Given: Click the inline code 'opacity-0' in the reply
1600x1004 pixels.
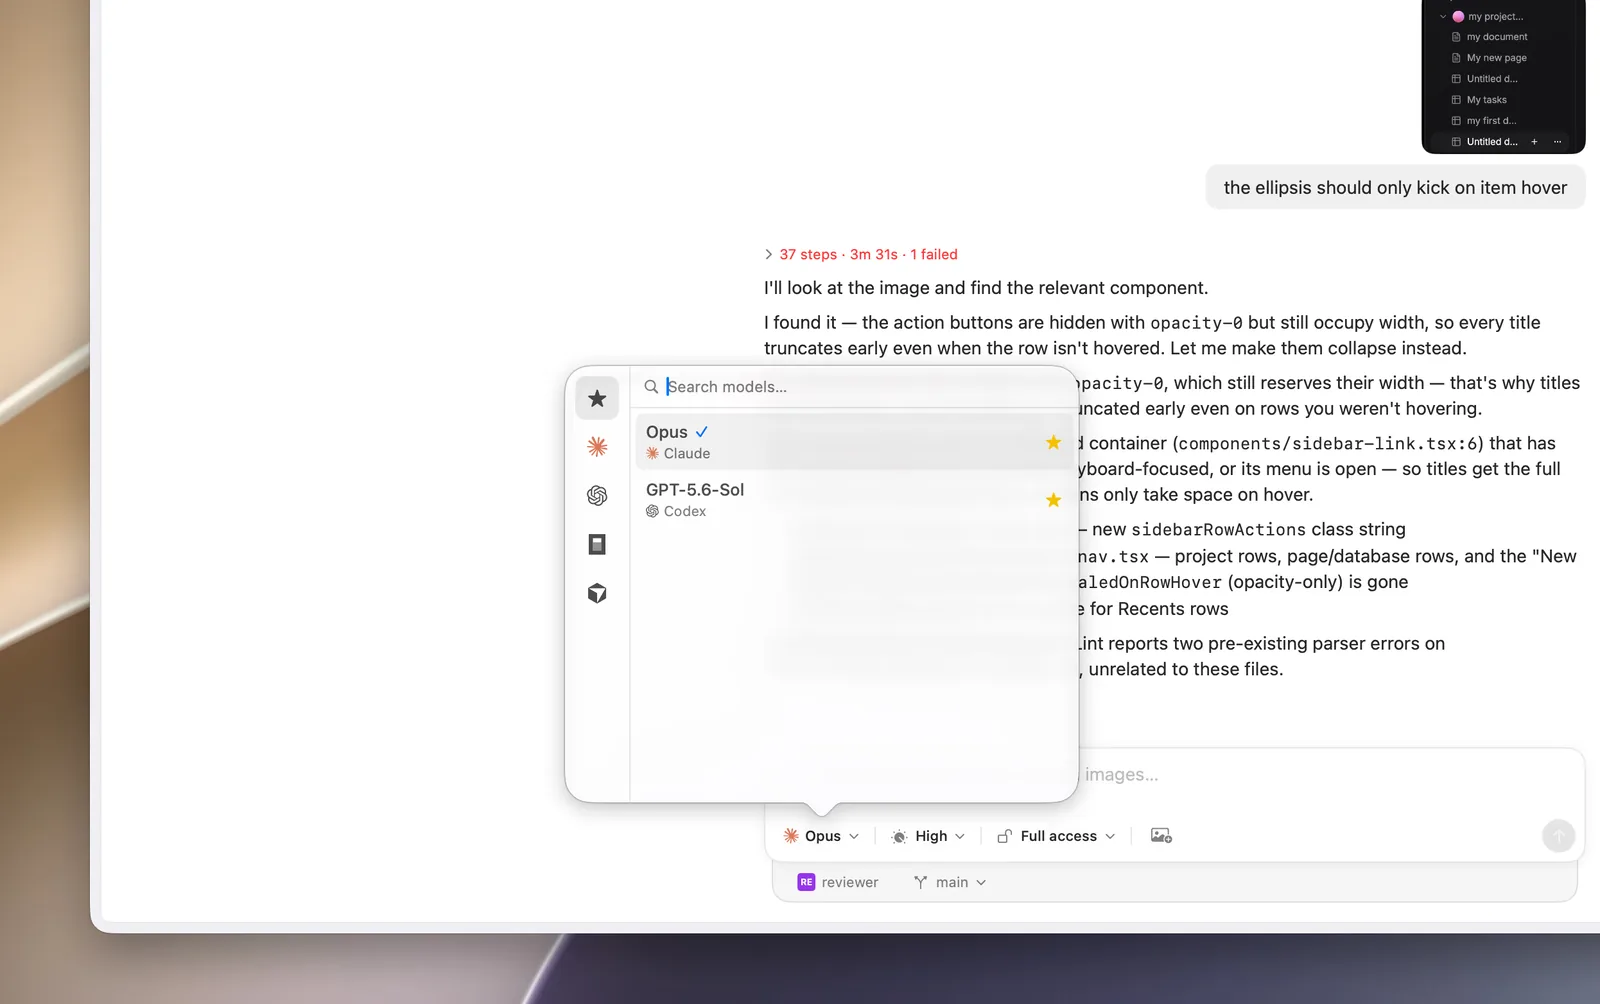Looking at the screenshot, I should click(x=1196, y=323).
